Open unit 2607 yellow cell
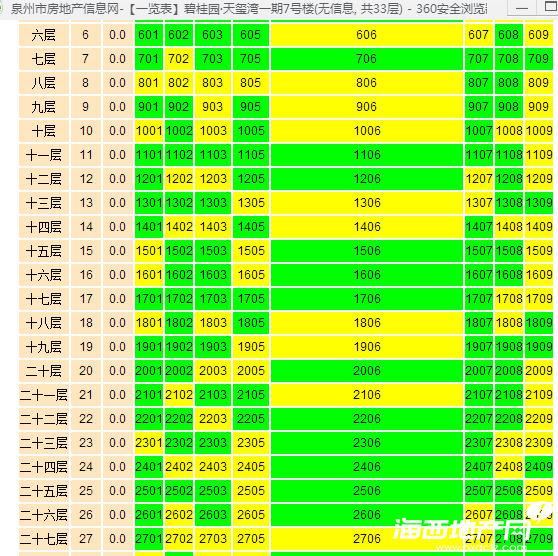Viewport: 558px width, 556px height. pyautogui.click(x=479, y=515)
